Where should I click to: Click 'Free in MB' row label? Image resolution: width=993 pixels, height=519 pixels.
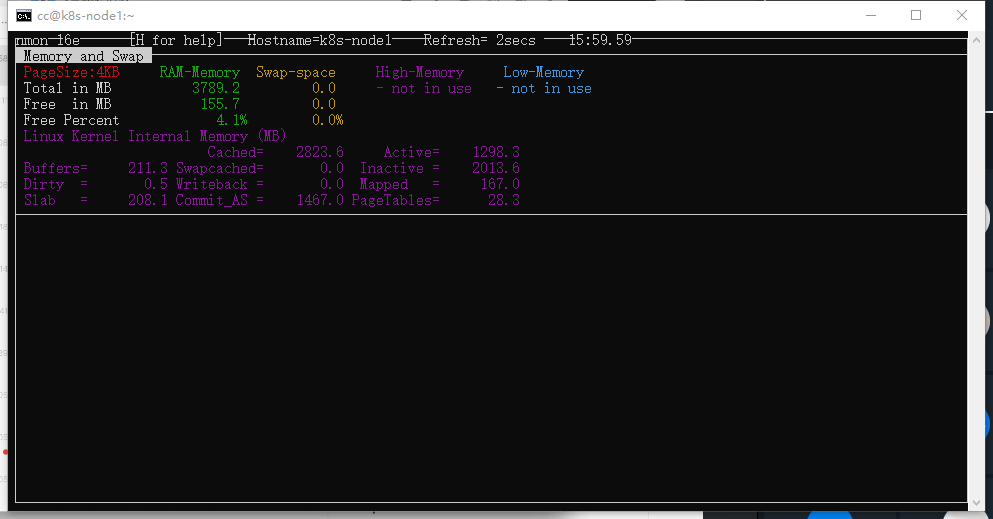pyautogui.click(x=67, y=104)
